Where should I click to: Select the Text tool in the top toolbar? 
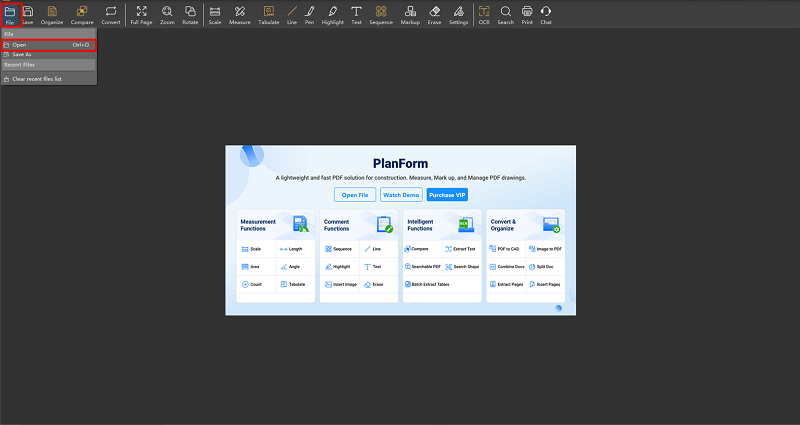pos(357,15)
